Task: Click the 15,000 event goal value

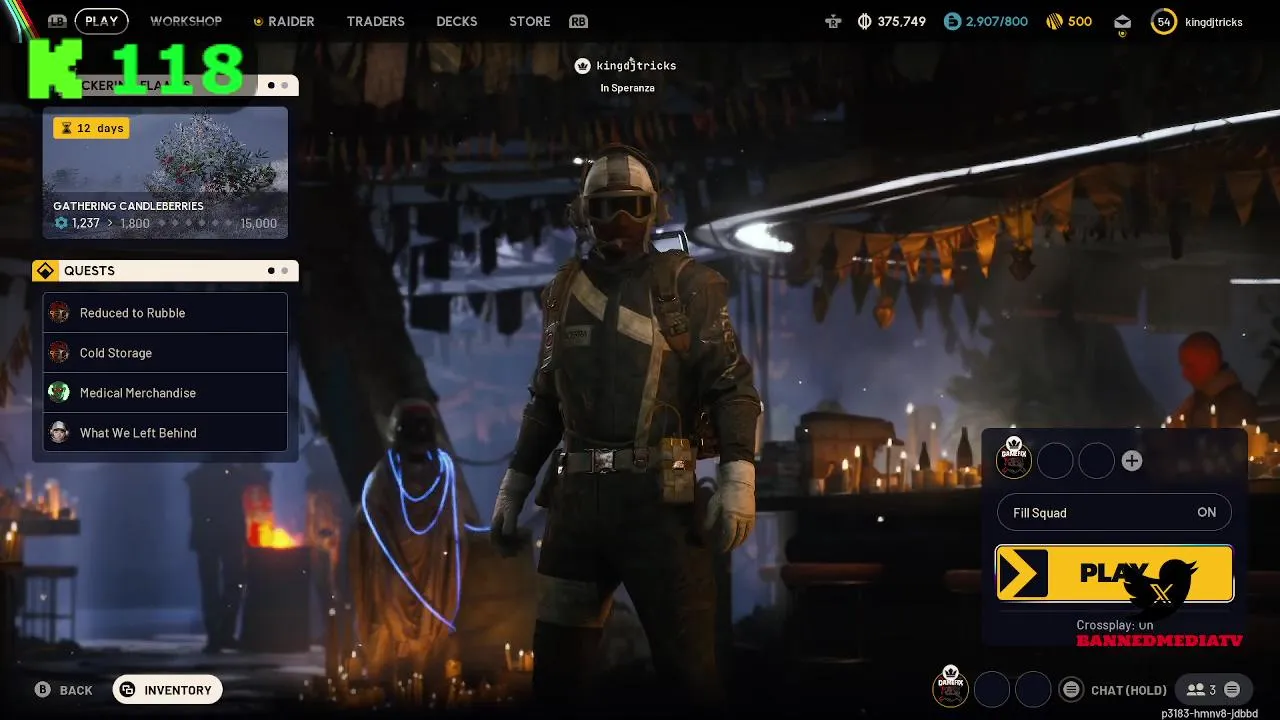Action: (259, 223)
